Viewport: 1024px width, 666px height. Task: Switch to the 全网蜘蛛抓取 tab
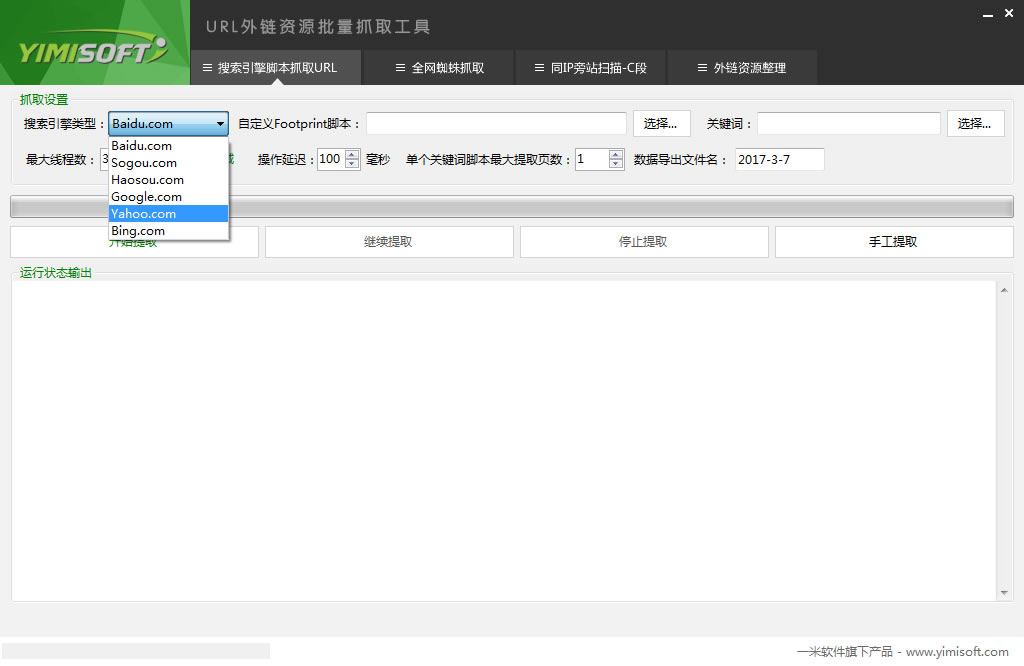click(438, 67)
